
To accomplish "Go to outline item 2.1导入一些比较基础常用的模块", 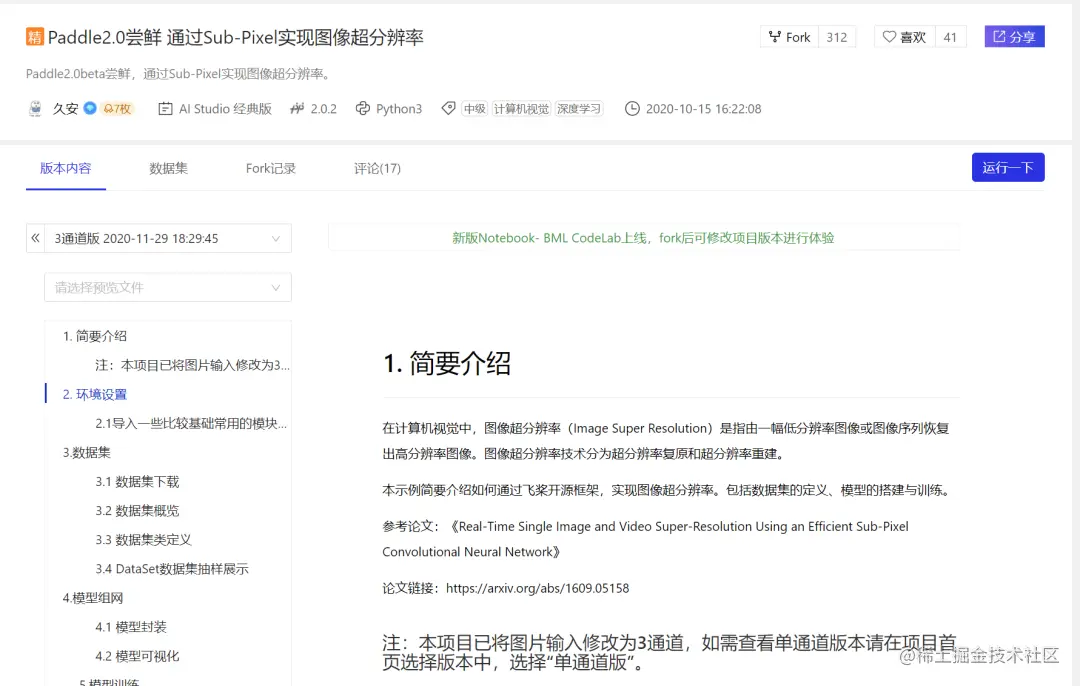I will (191, 424).
